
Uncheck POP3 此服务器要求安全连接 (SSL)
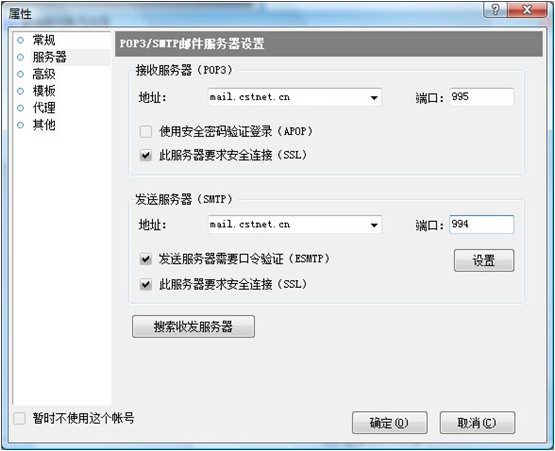146,155
